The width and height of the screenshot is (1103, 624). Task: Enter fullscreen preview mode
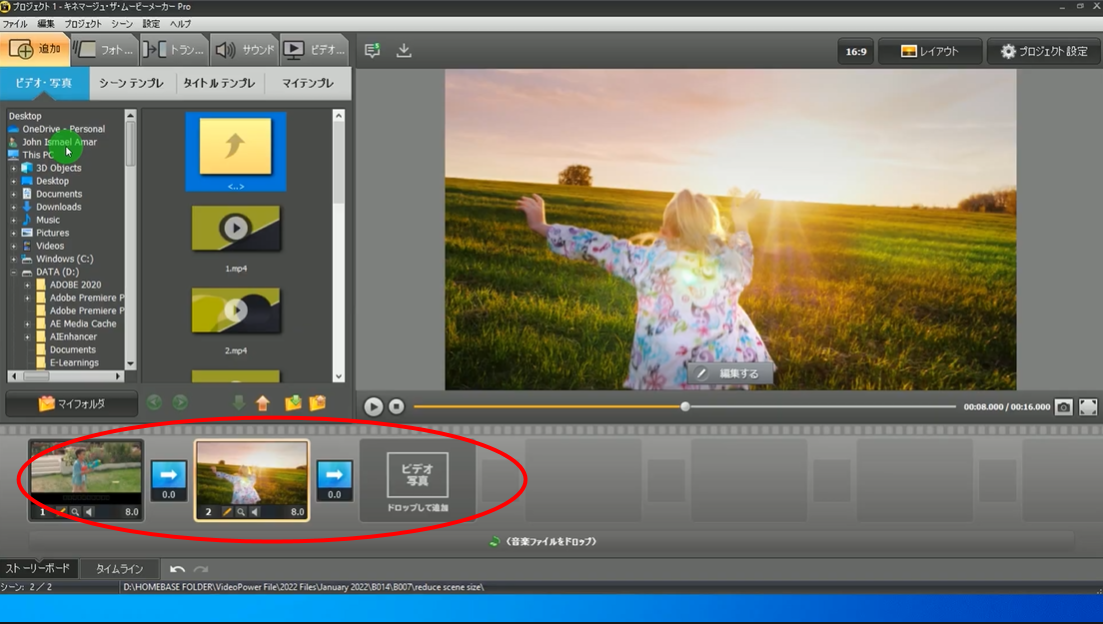(1088, 407)
